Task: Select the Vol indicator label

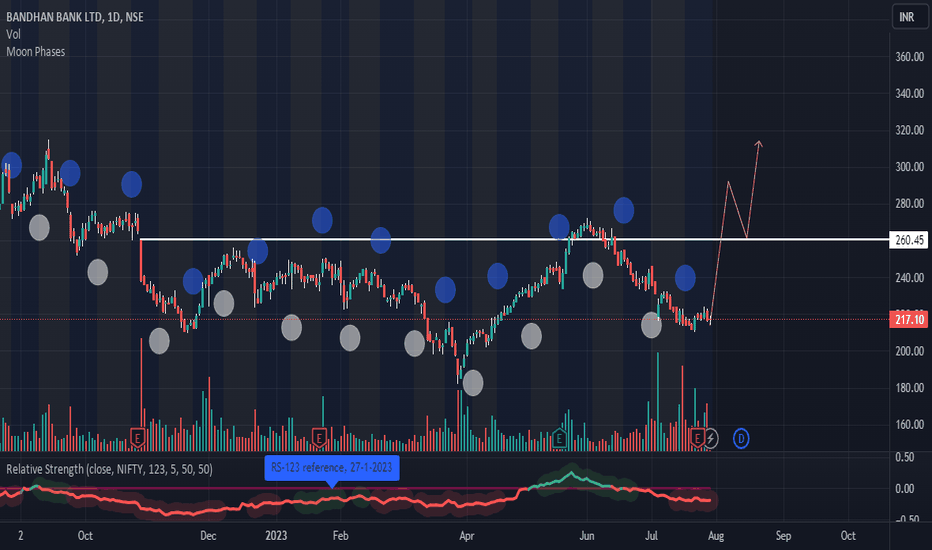Action: coord(13,34)
